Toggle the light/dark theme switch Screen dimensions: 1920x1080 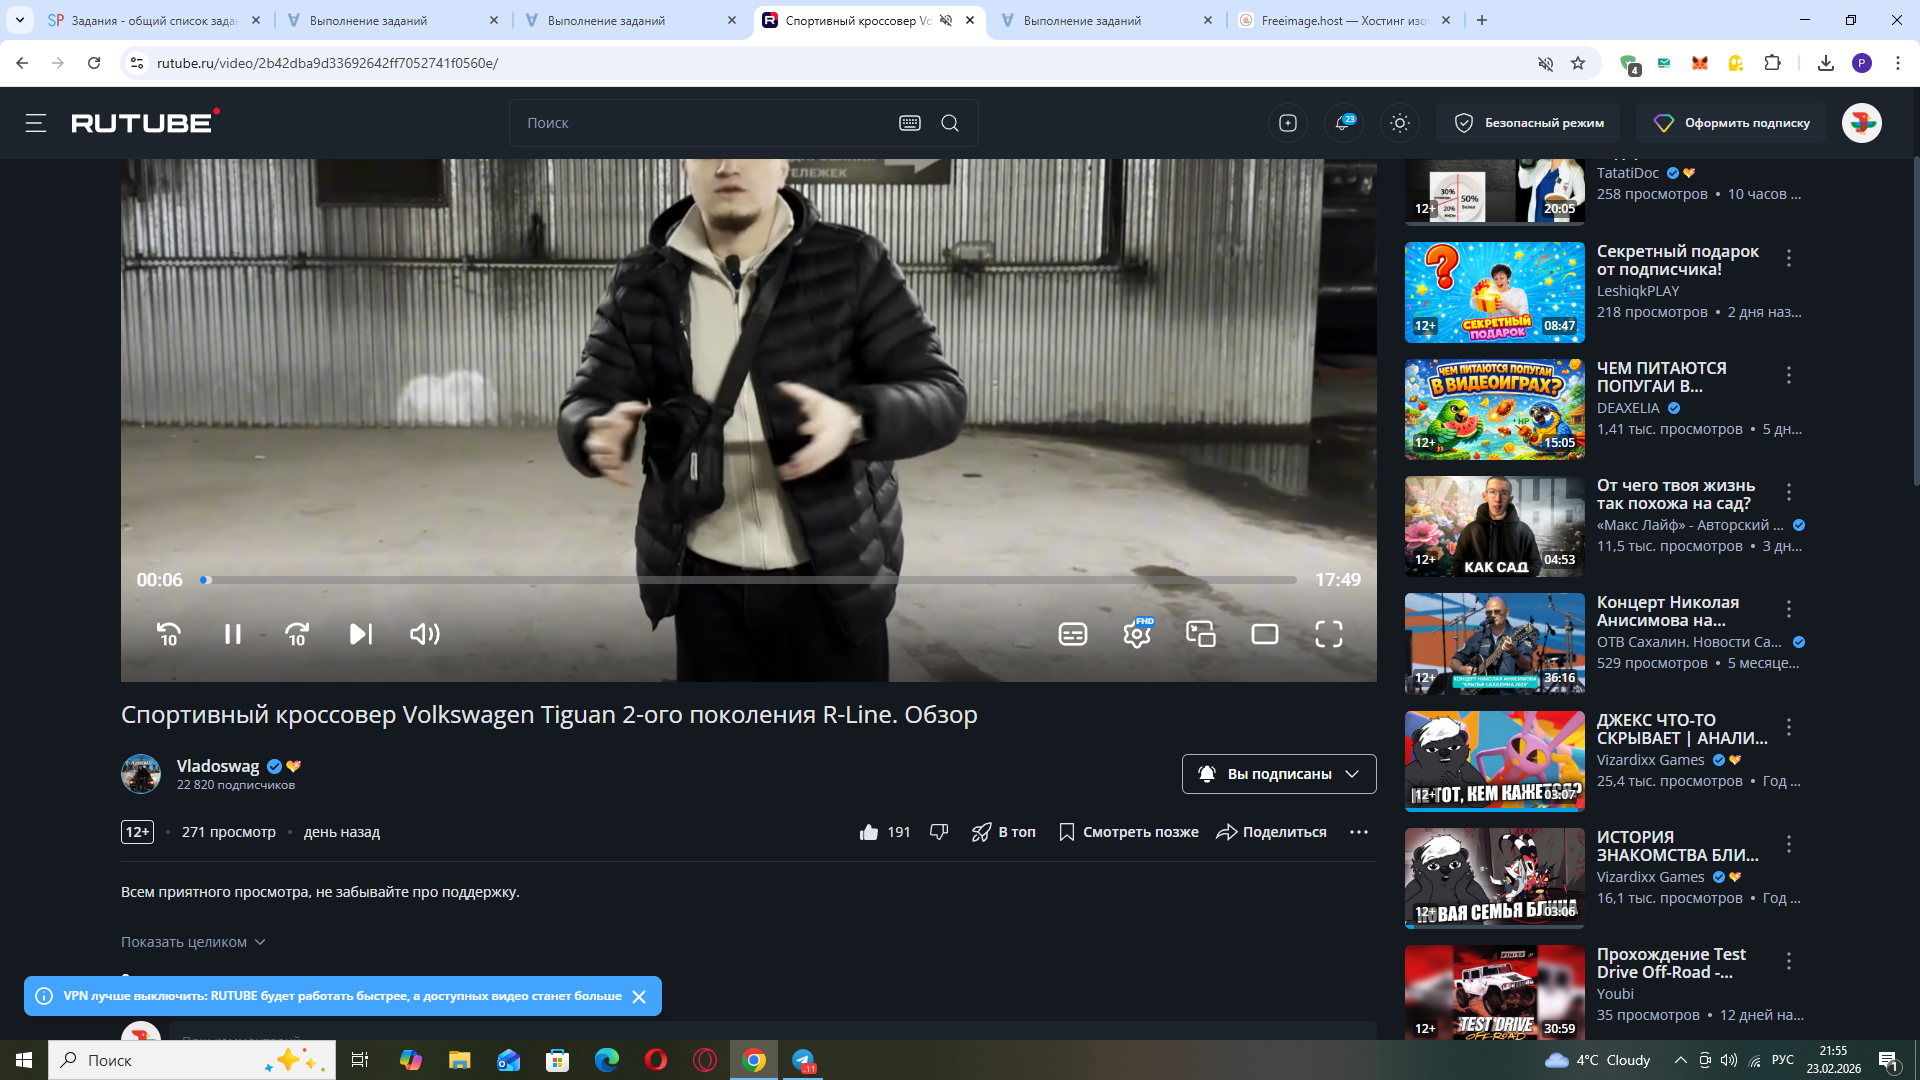coord(1400,123)
